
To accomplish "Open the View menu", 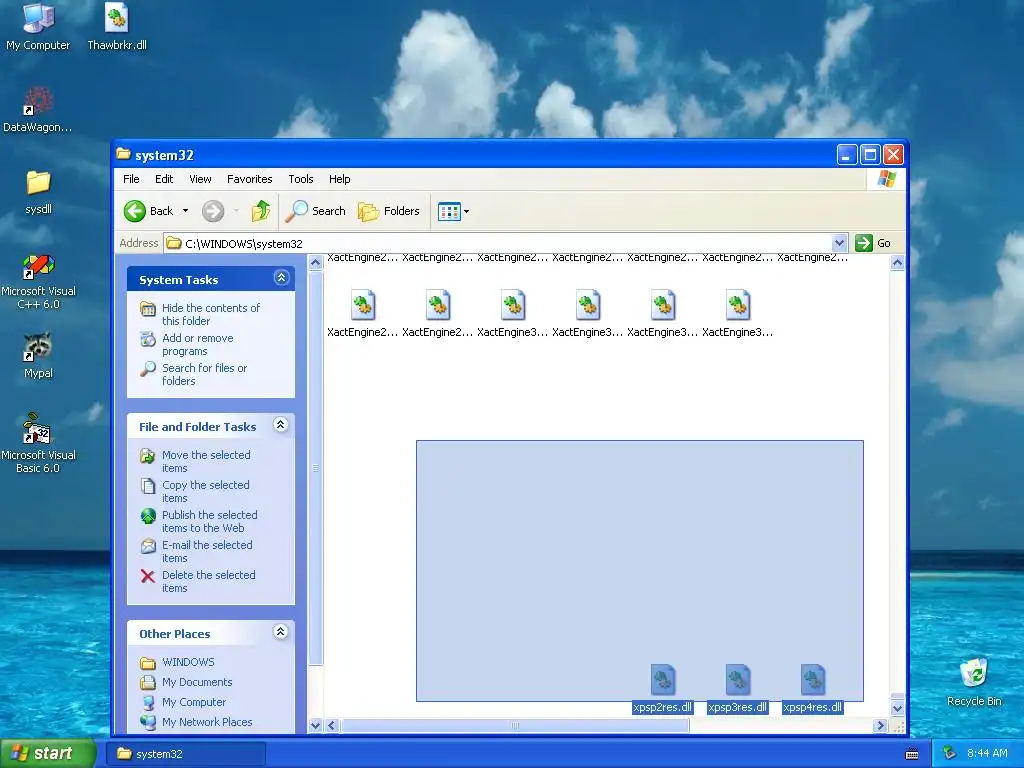I will 200,179.
